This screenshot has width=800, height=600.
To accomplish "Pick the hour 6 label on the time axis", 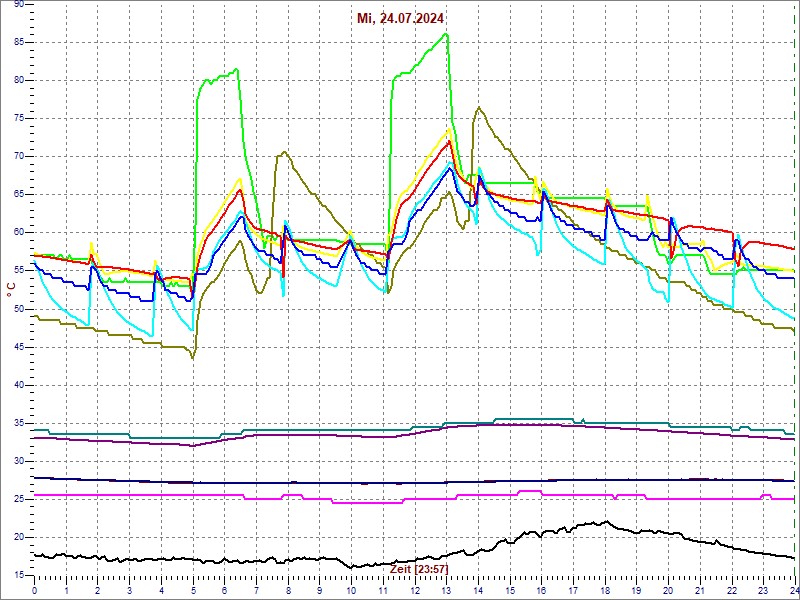I will [x=225, y=589].
